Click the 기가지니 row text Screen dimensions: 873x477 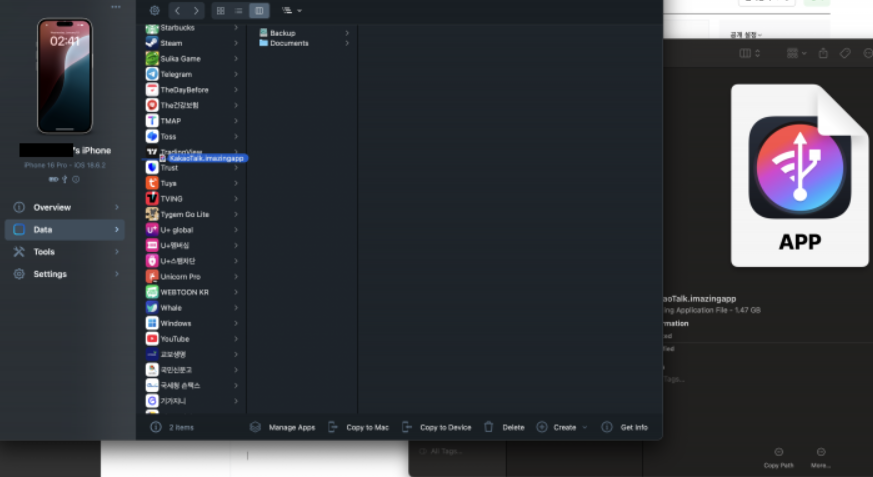173,401
